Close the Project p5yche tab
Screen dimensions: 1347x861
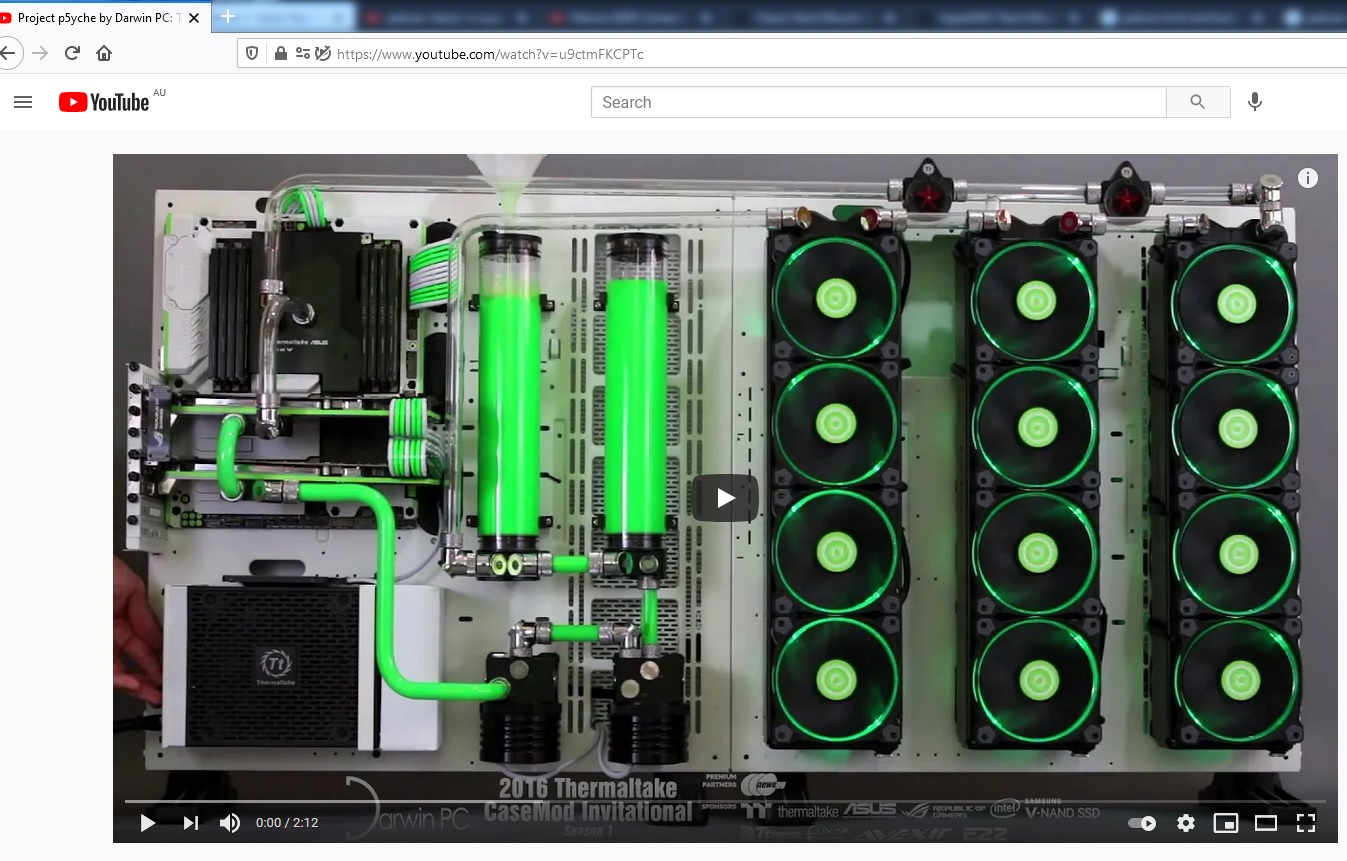click(194, 17)
